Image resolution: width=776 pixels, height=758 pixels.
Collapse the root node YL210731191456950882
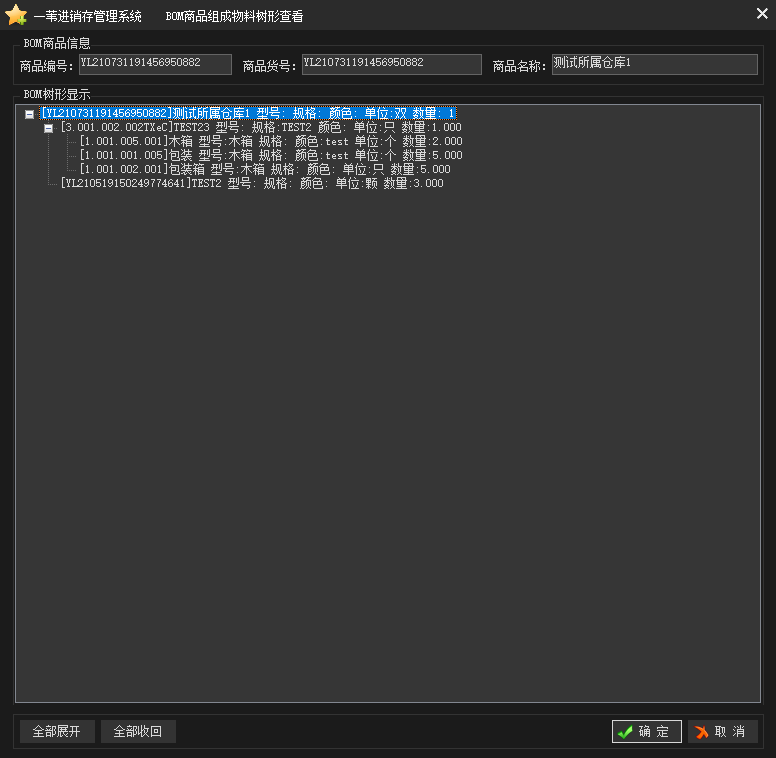point(30,114)
